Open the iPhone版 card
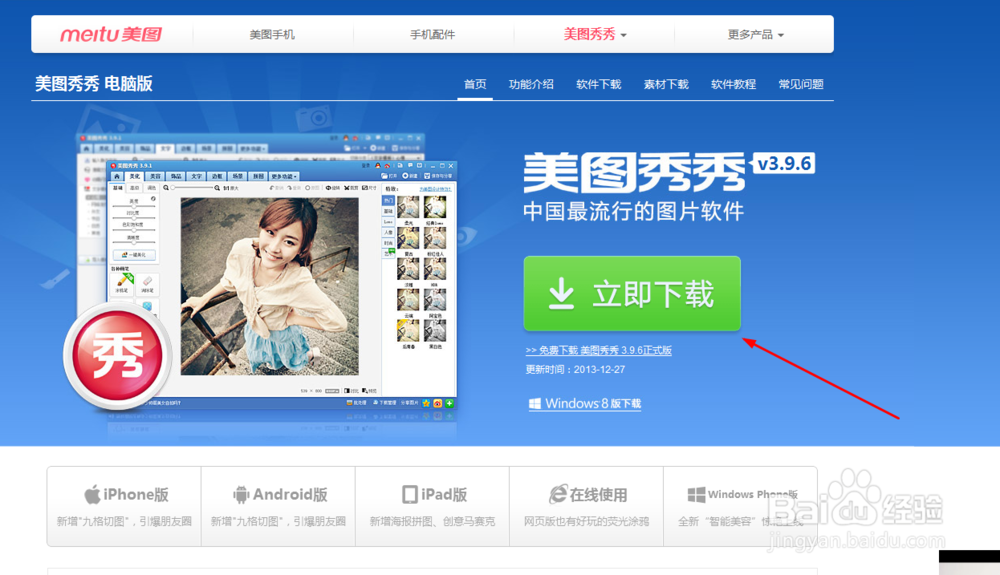This screenshot has height=575, width=1000. (x=124, y=506)
